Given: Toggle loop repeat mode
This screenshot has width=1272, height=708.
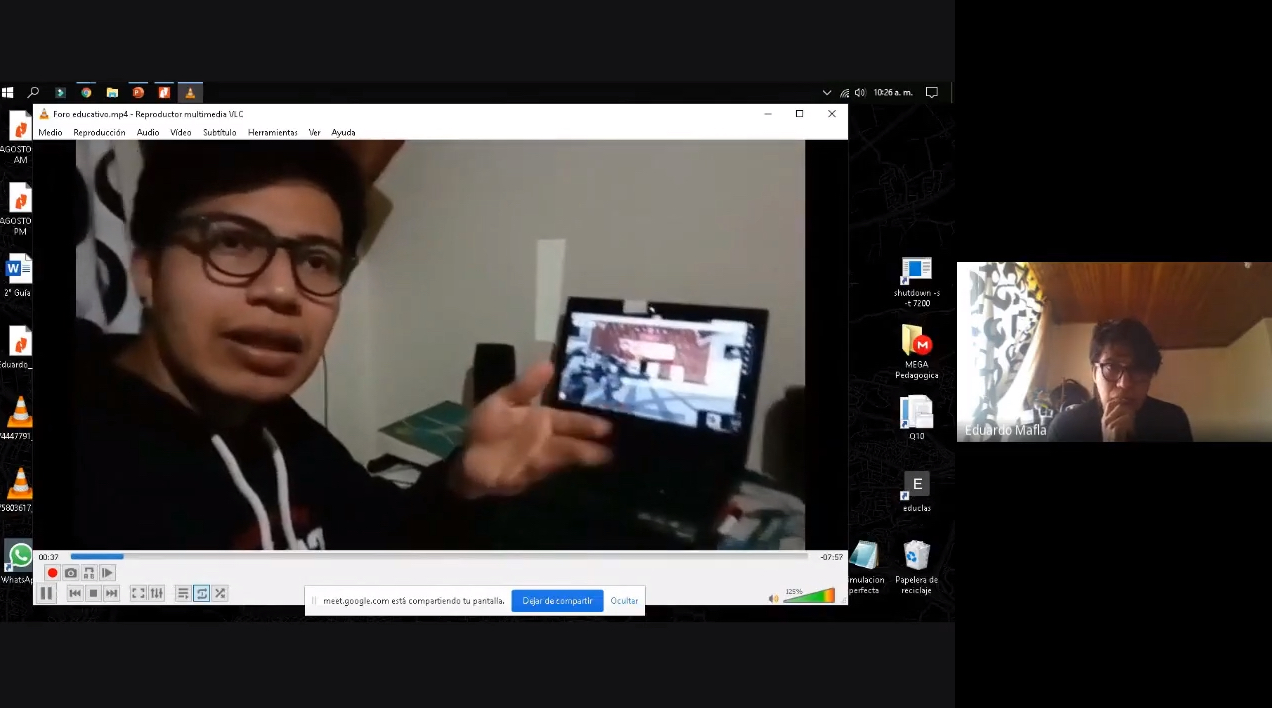Looking at the screenshot, I should coord(201,593).
